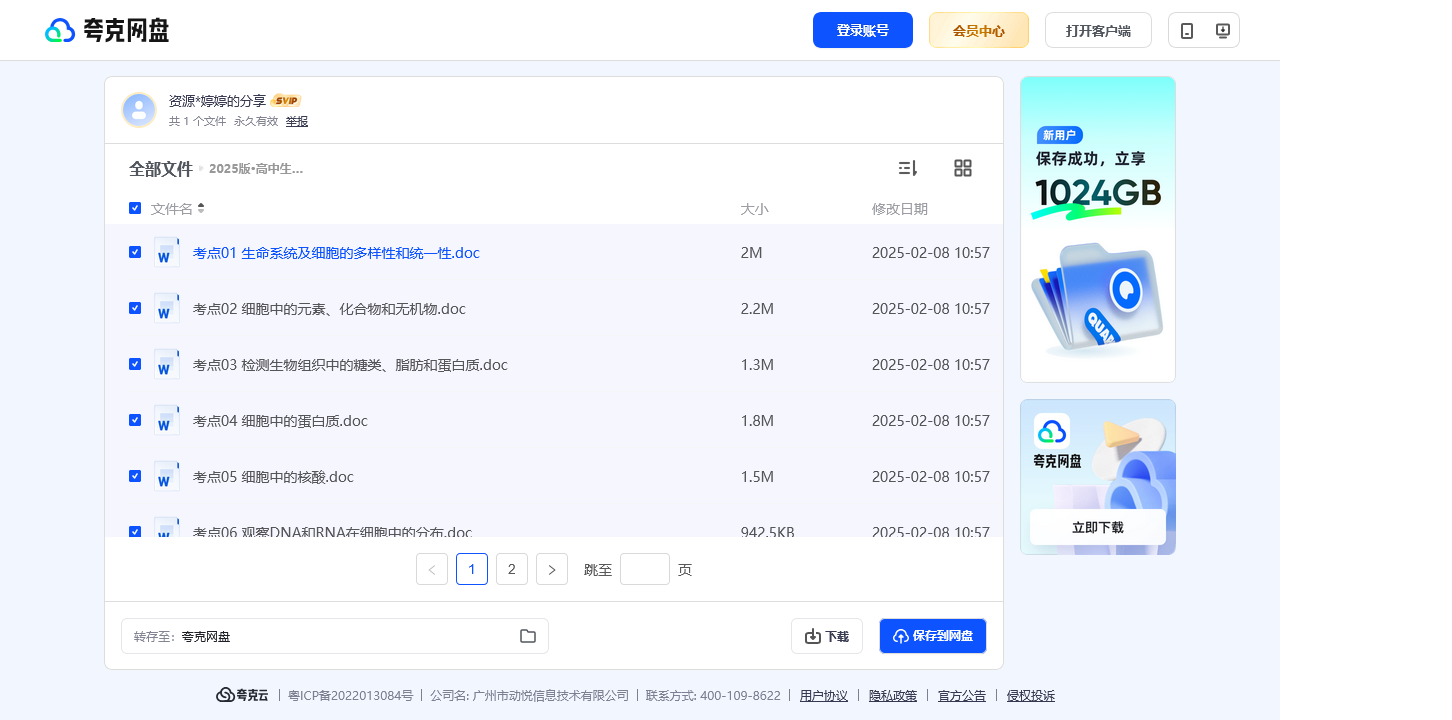Click the 跳至 page number input field
1452x720 pixels.
click(645, 569)
